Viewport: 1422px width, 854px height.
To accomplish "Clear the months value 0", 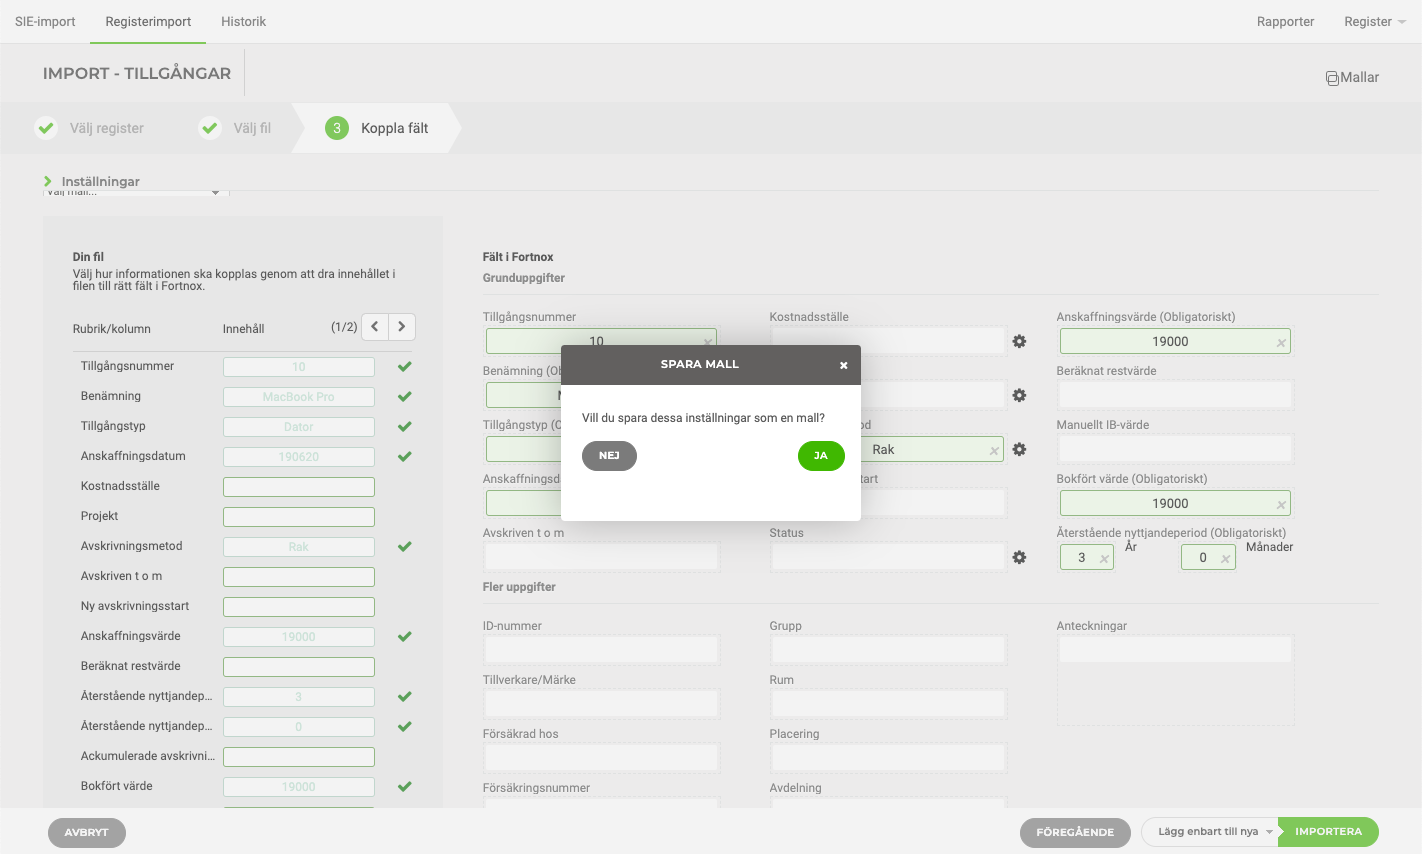I will [x=1225, y=559].
